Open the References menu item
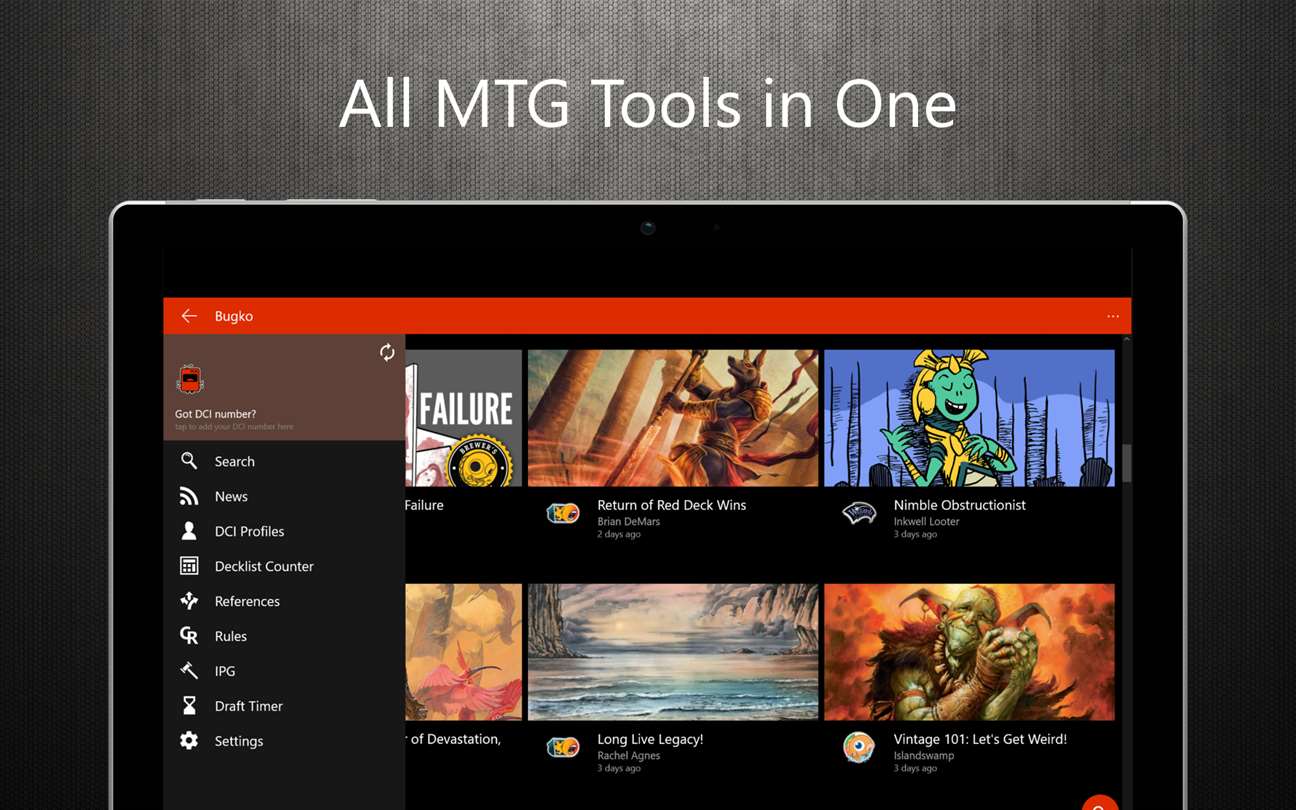This screenshot has width=1296, height=810. click(x=284, y=601)
